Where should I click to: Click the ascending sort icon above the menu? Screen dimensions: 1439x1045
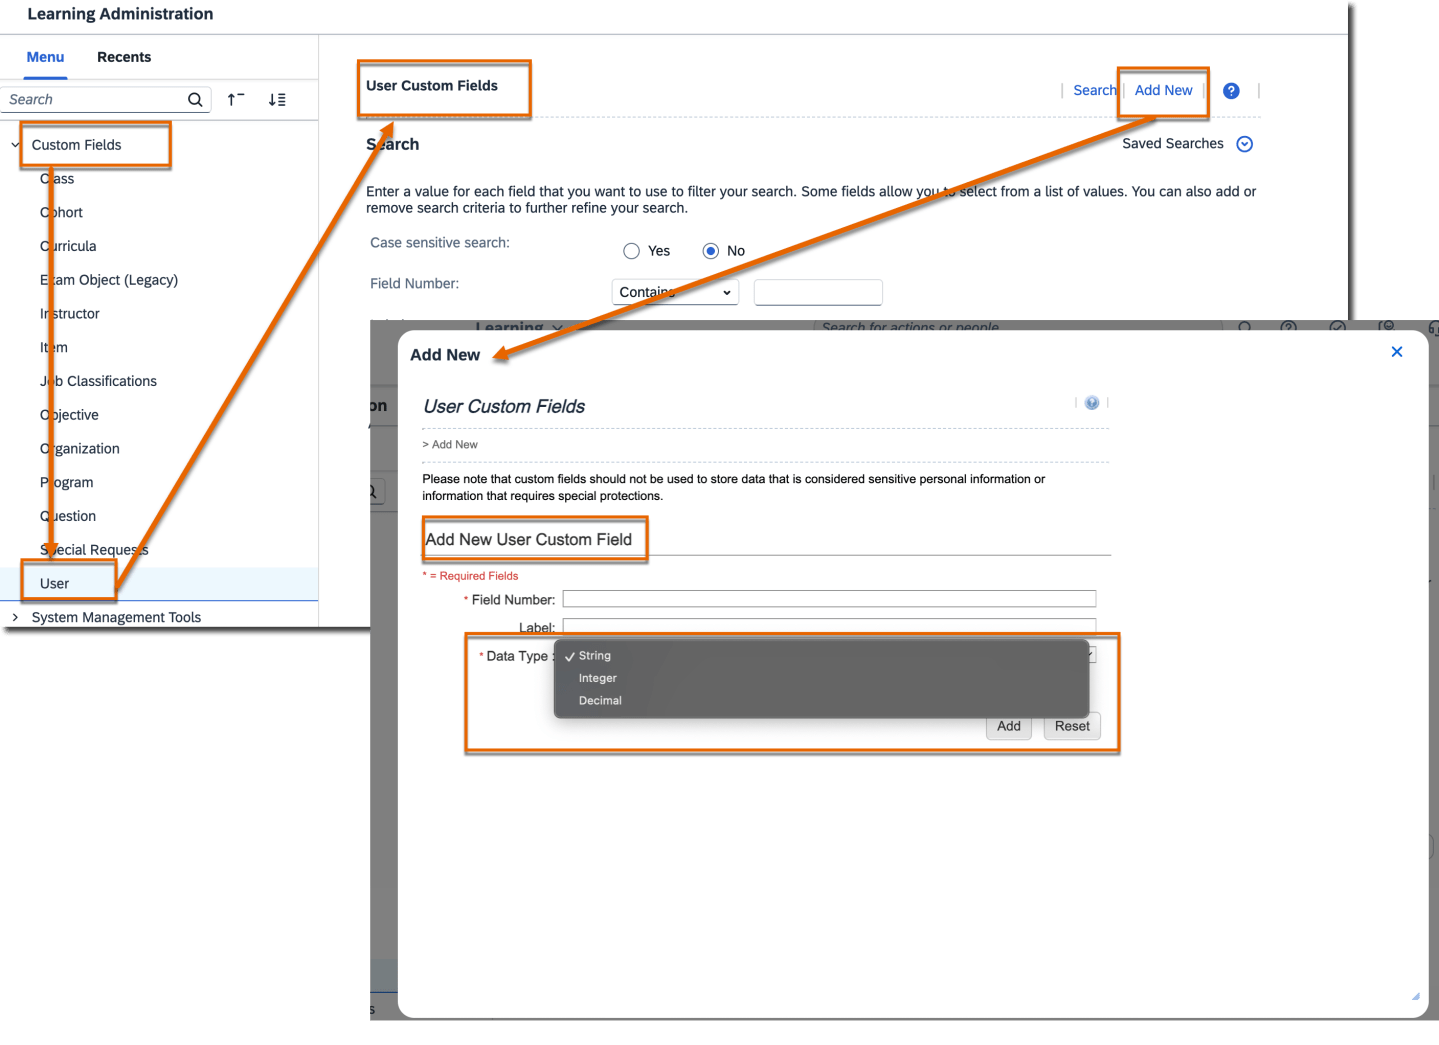click(235, 99)
